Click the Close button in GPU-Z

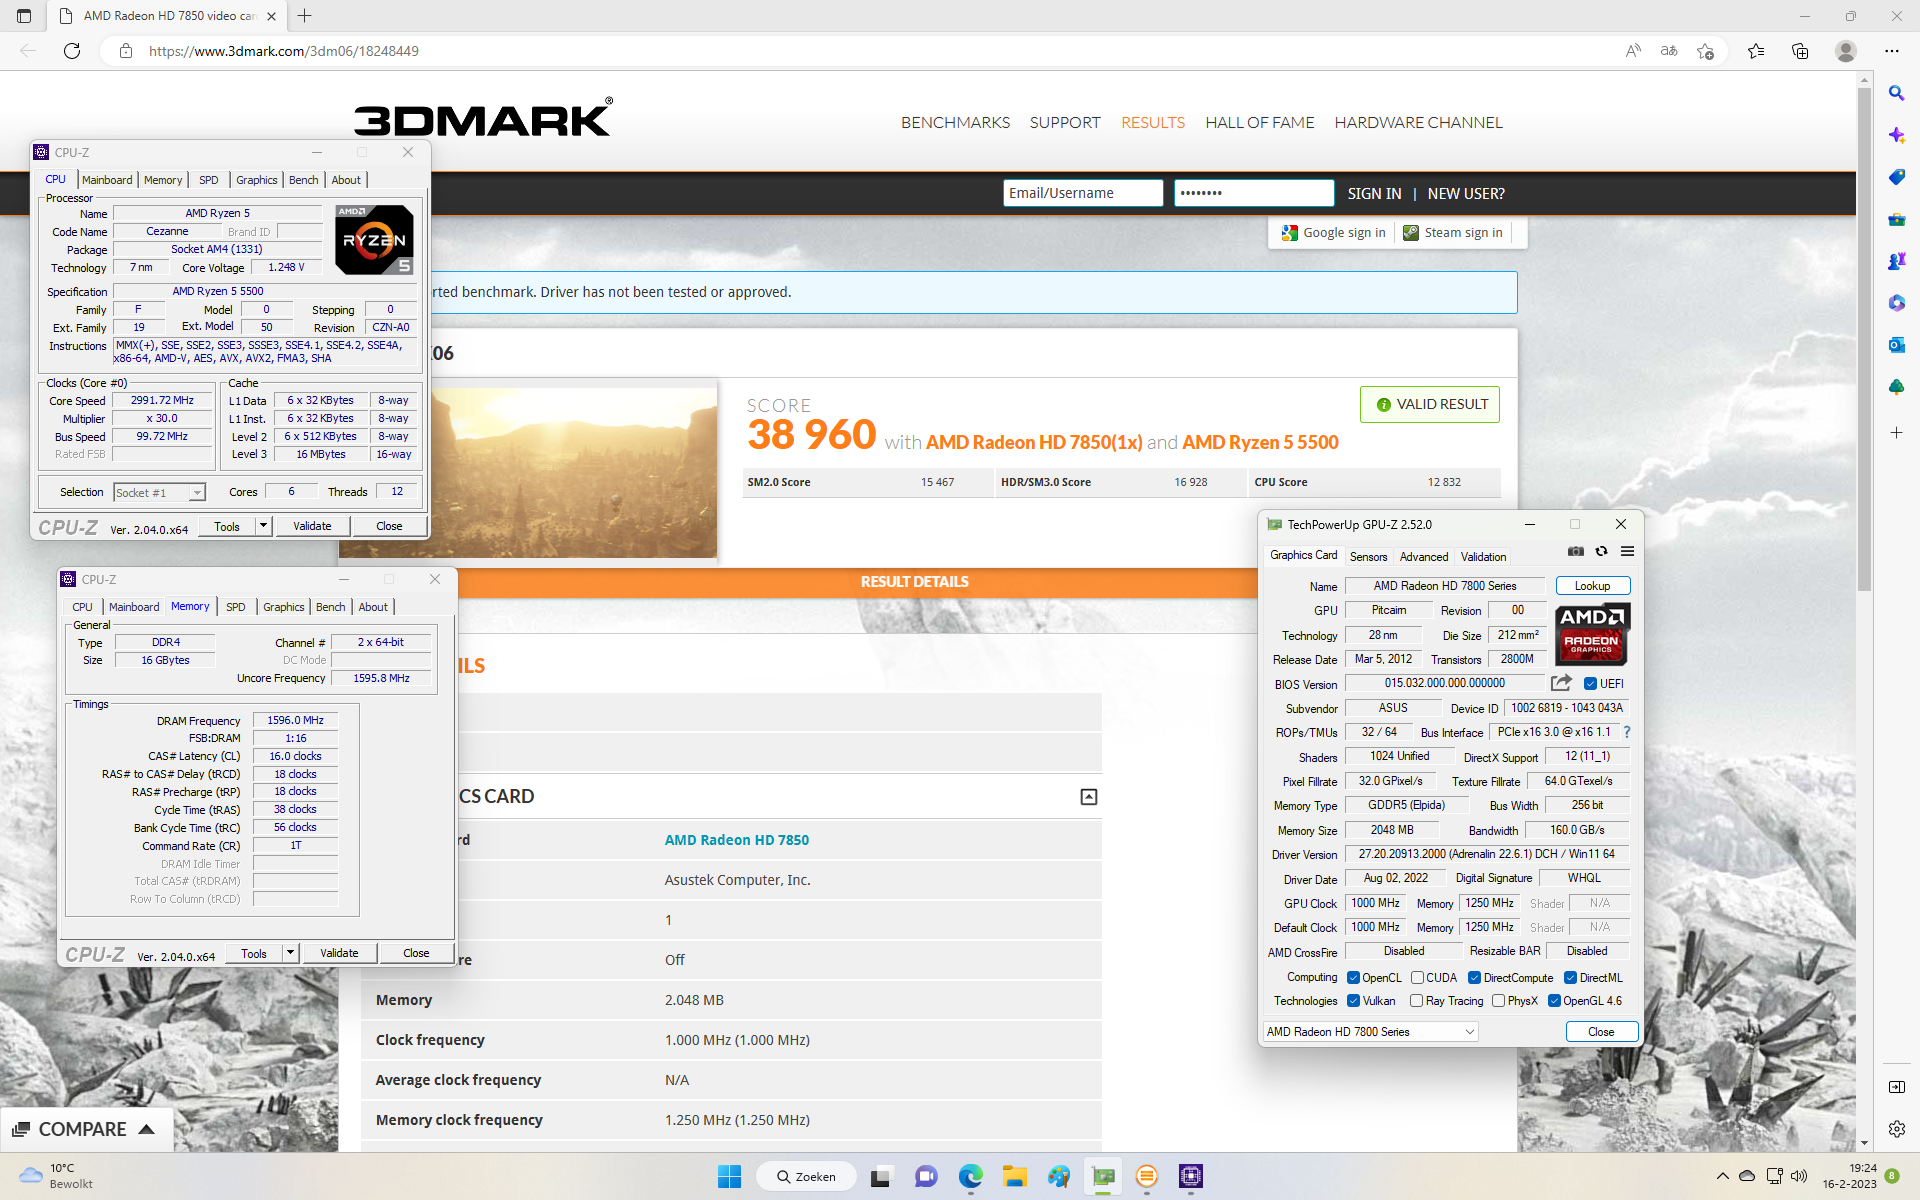[1601, 1032]
